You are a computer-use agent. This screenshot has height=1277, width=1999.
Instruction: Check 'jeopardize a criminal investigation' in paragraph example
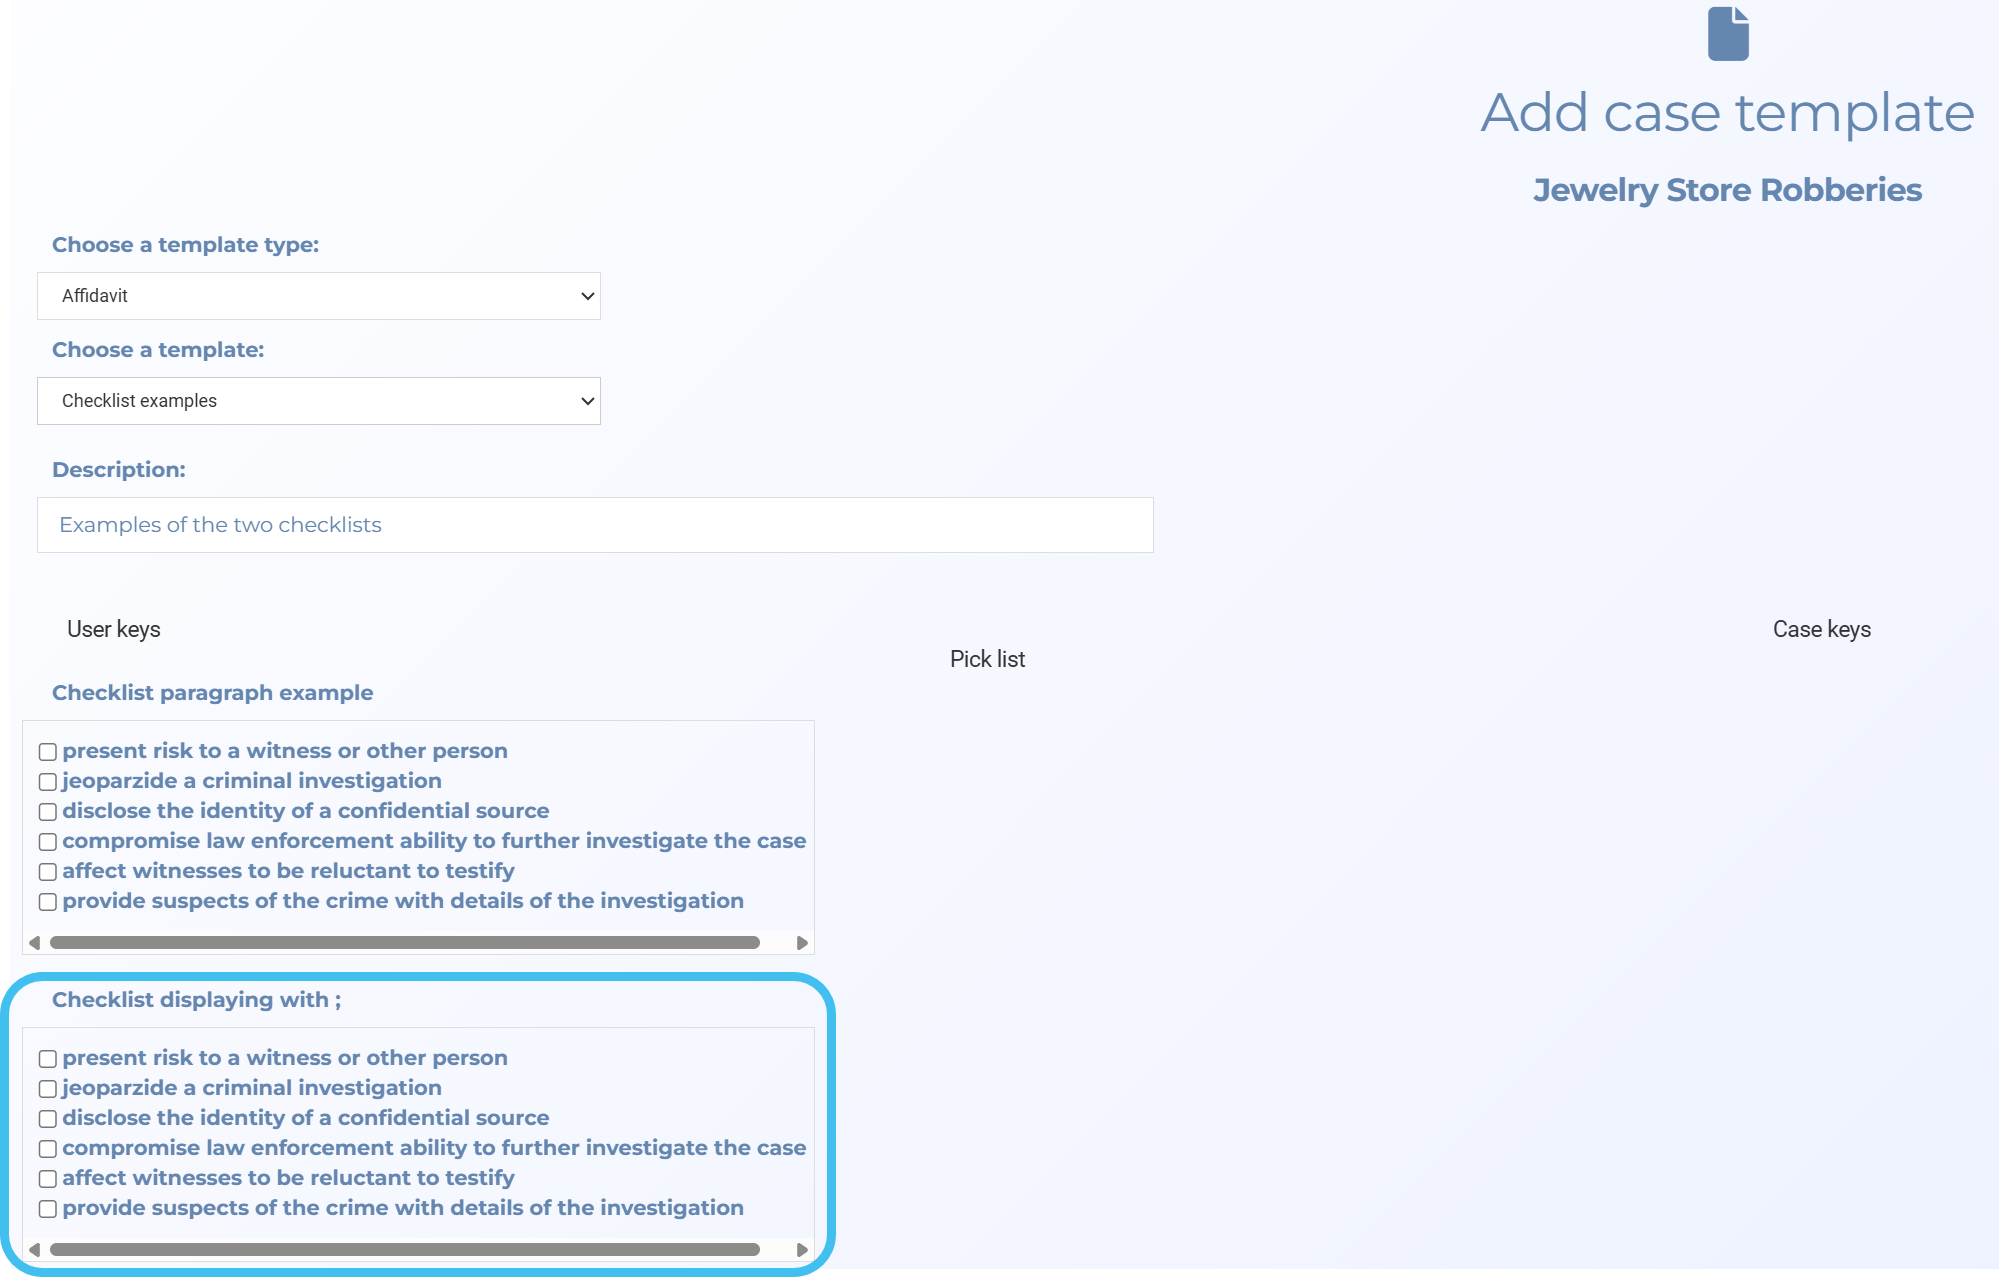[48, 782]
